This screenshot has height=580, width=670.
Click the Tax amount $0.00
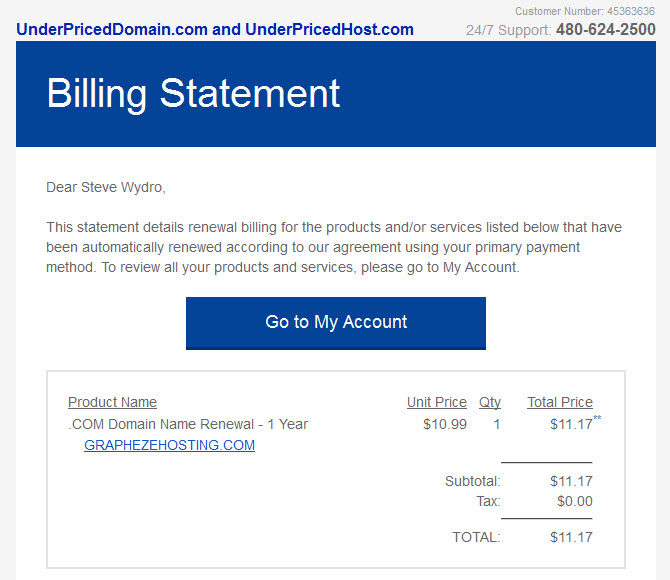coord(575,501)
